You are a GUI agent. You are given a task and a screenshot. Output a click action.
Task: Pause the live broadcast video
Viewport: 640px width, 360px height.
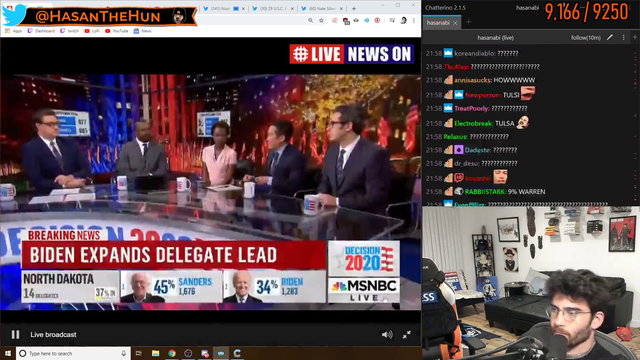(x=15, y=335)
